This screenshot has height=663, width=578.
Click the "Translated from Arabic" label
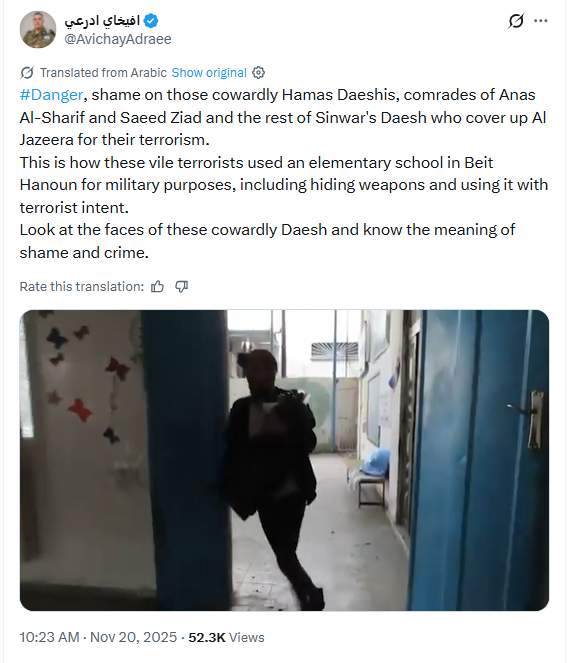103,73
